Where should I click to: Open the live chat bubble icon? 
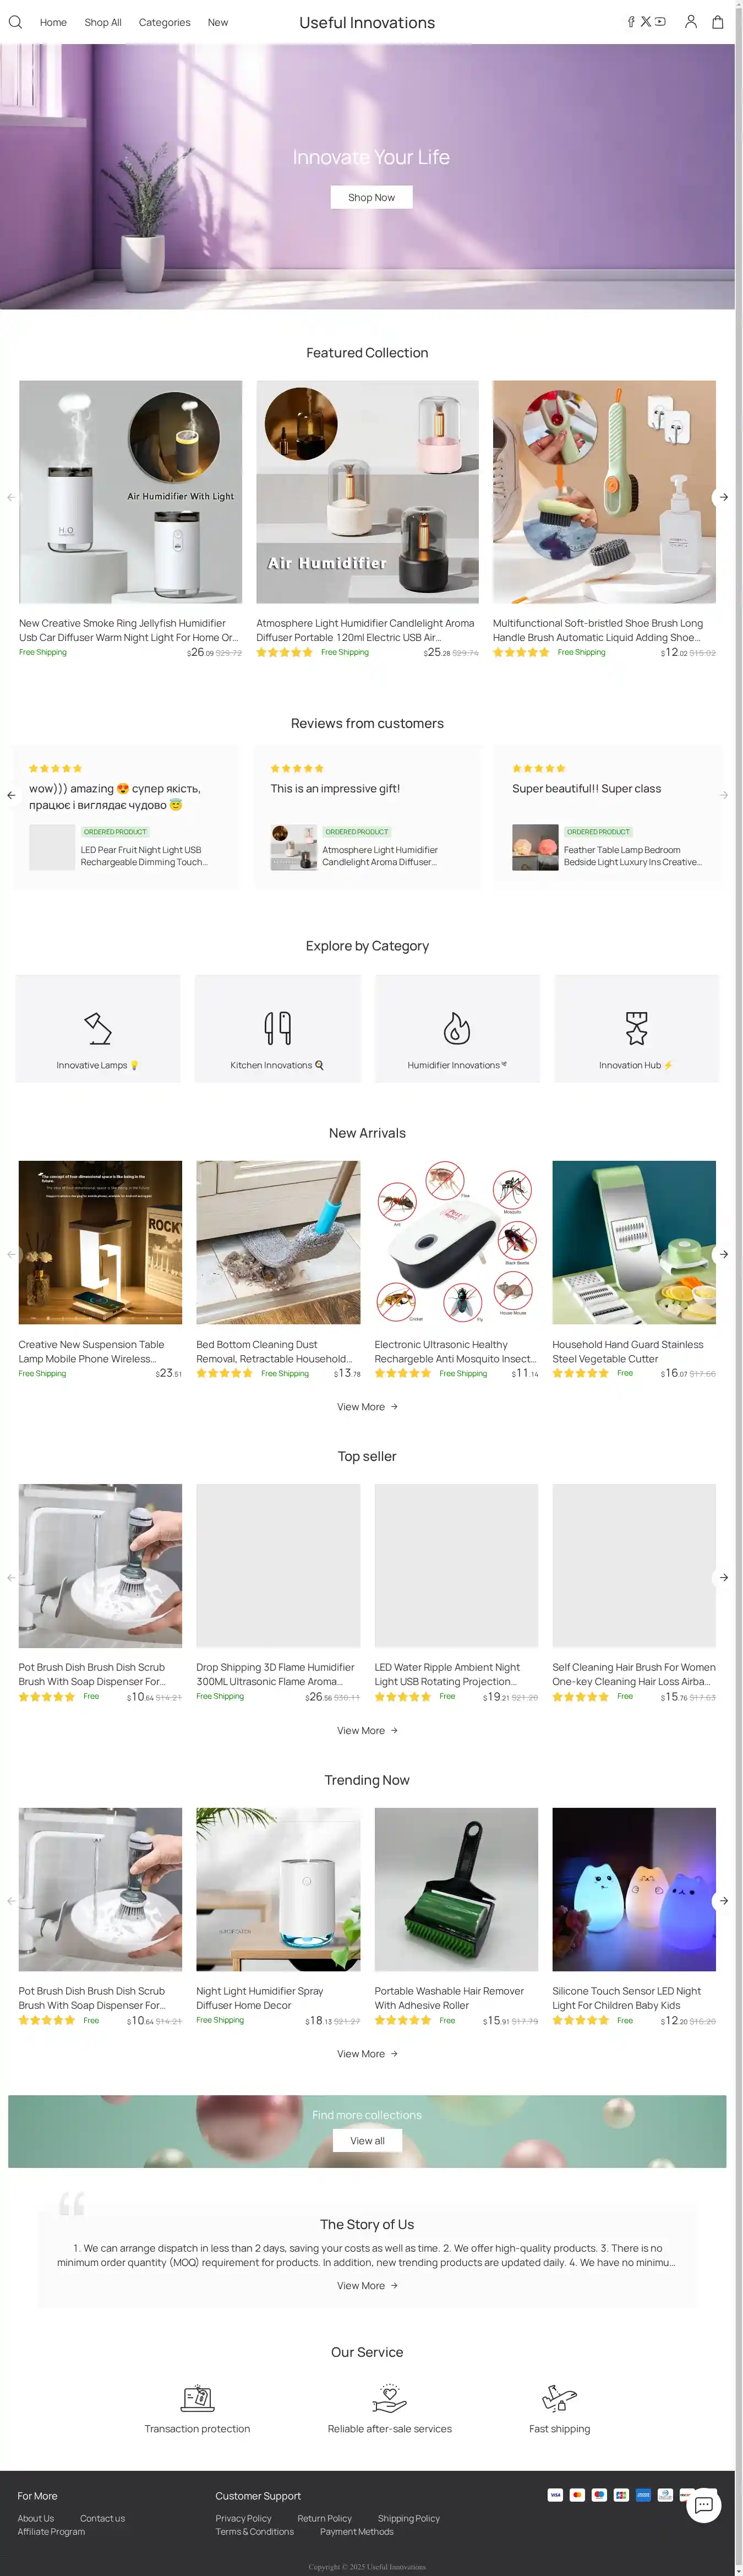pyautogui.click(x=703, y=2505)
